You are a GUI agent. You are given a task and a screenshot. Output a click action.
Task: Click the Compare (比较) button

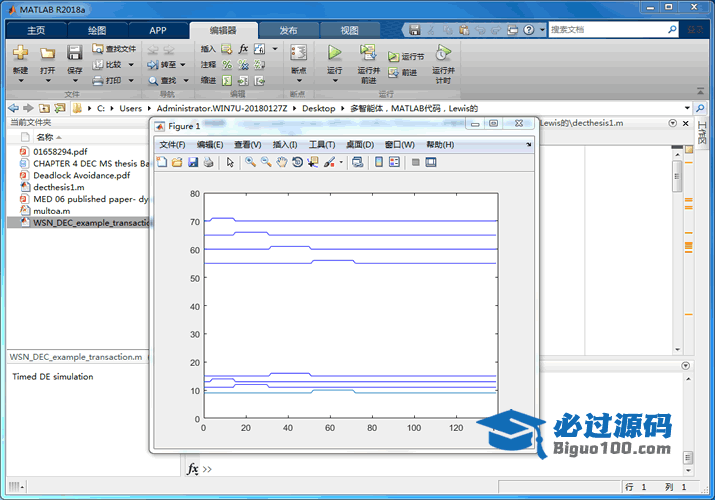pos(108,65)
